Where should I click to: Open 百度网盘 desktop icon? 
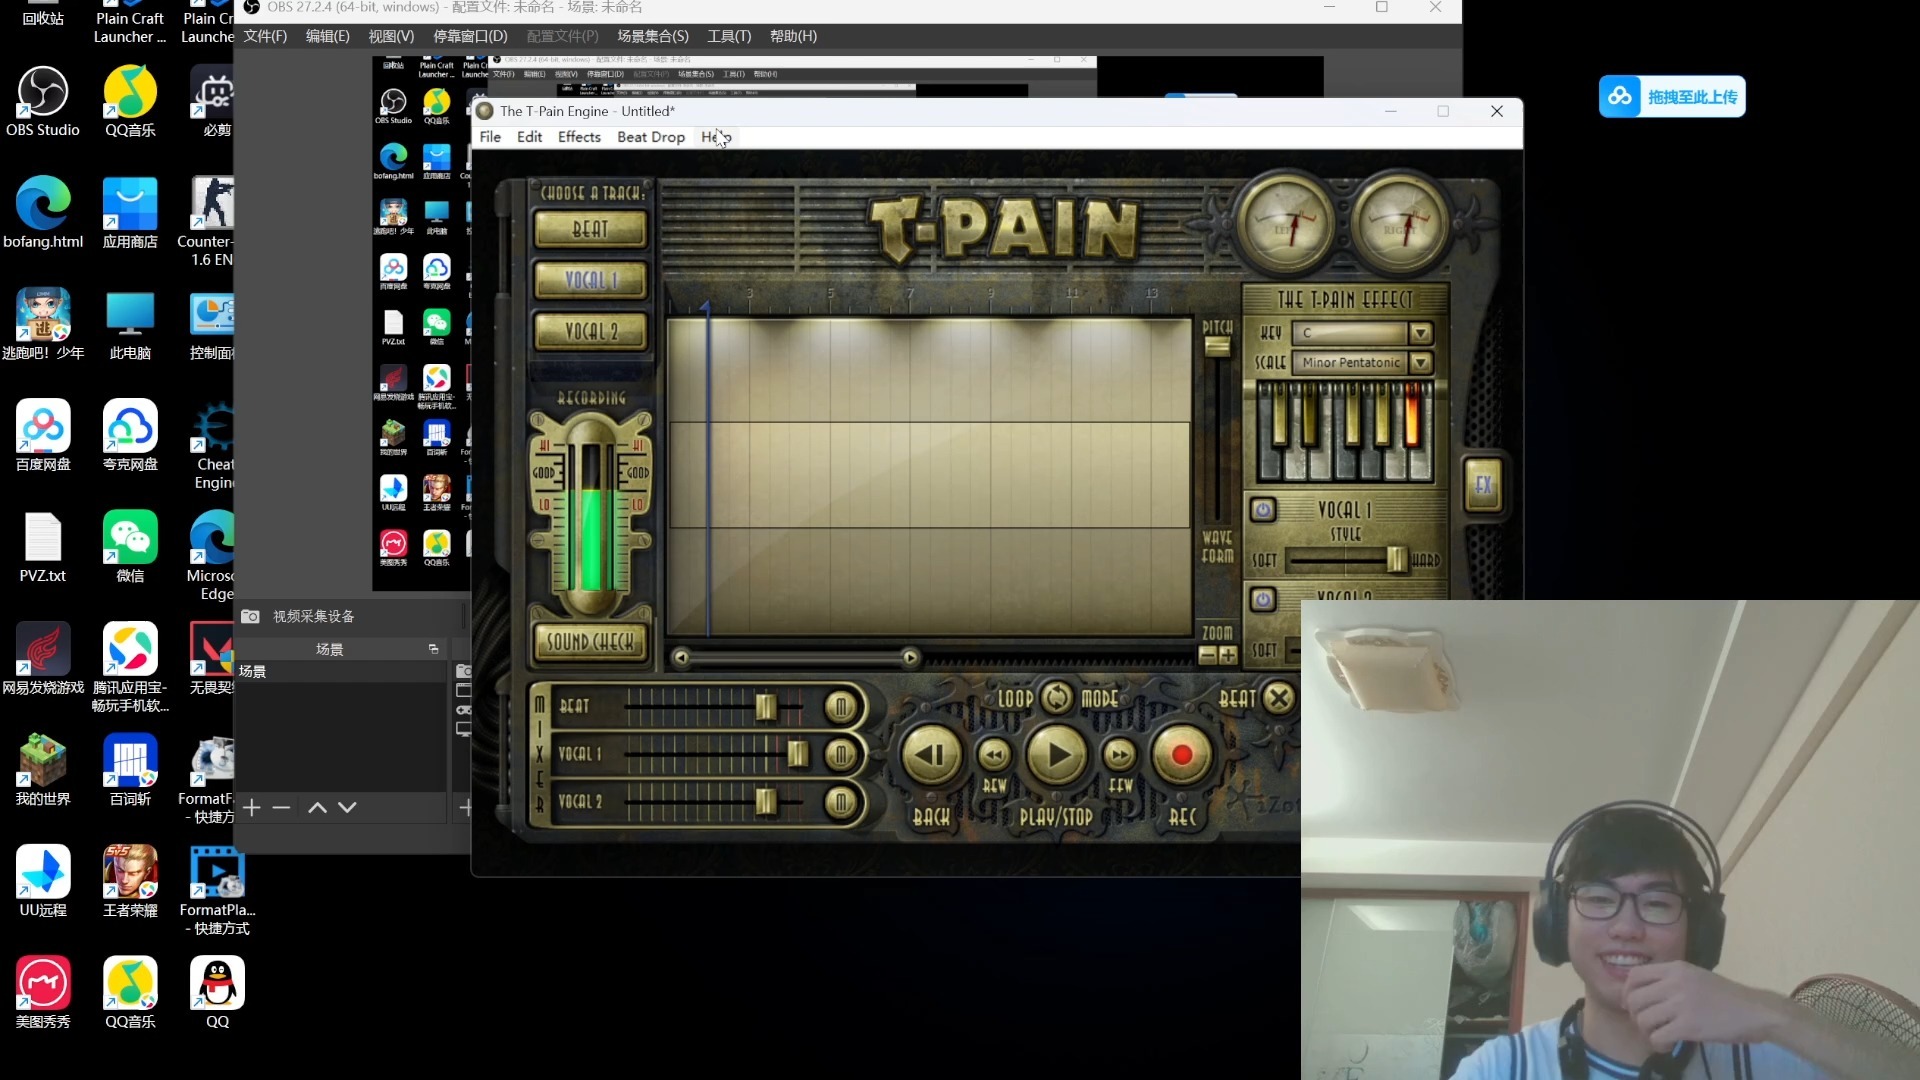tap(43, 436)
